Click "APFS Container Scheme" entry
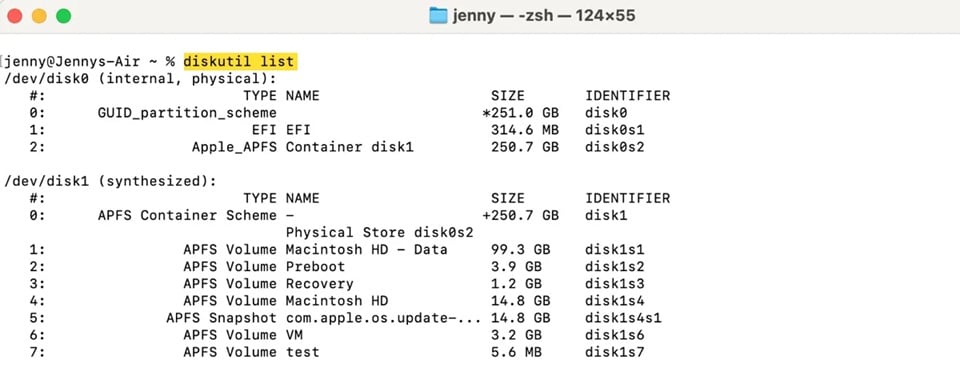Screen dimensions: 960x367 [187, 216]
